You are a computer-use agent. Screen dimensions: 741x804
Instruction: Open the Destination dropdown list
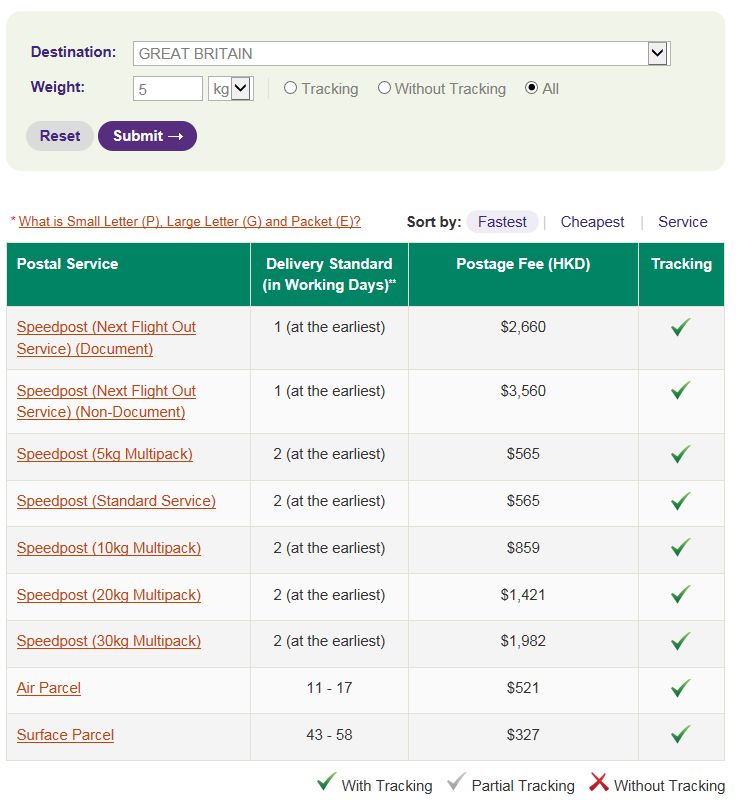[657, 54]
